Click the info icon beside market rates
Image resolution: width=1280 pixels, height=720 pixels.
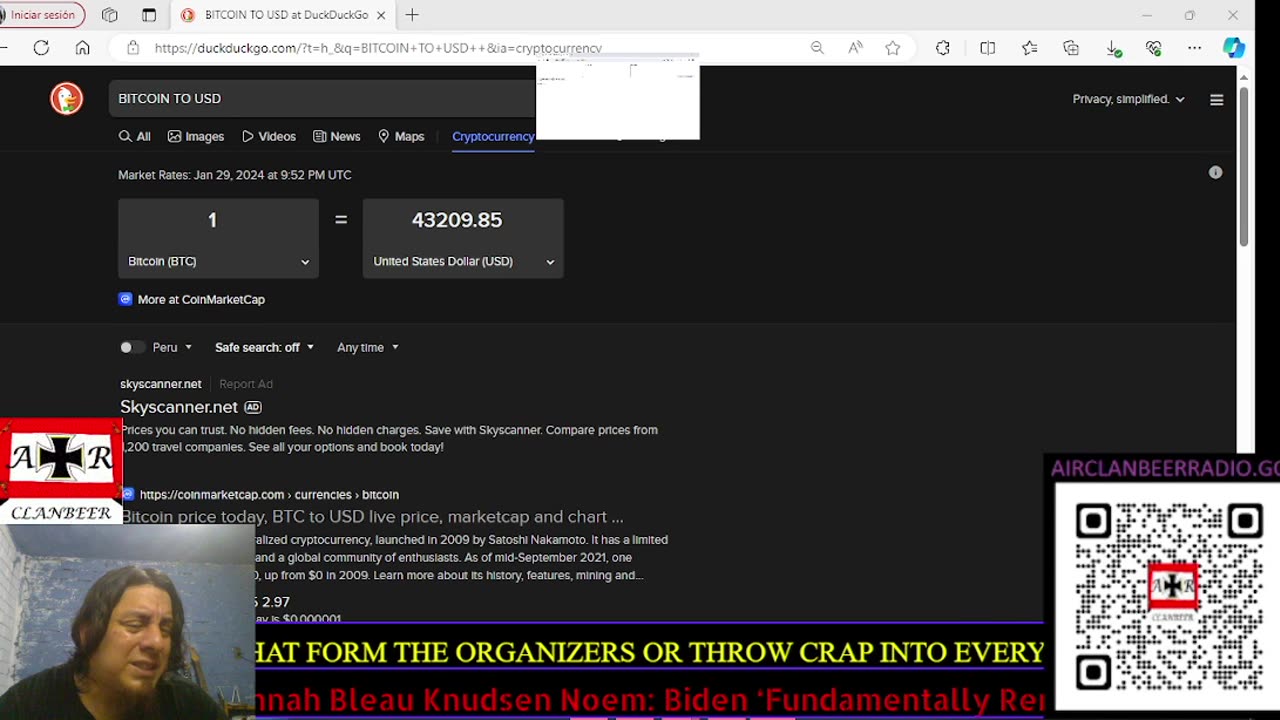[x=1215, y=172]
